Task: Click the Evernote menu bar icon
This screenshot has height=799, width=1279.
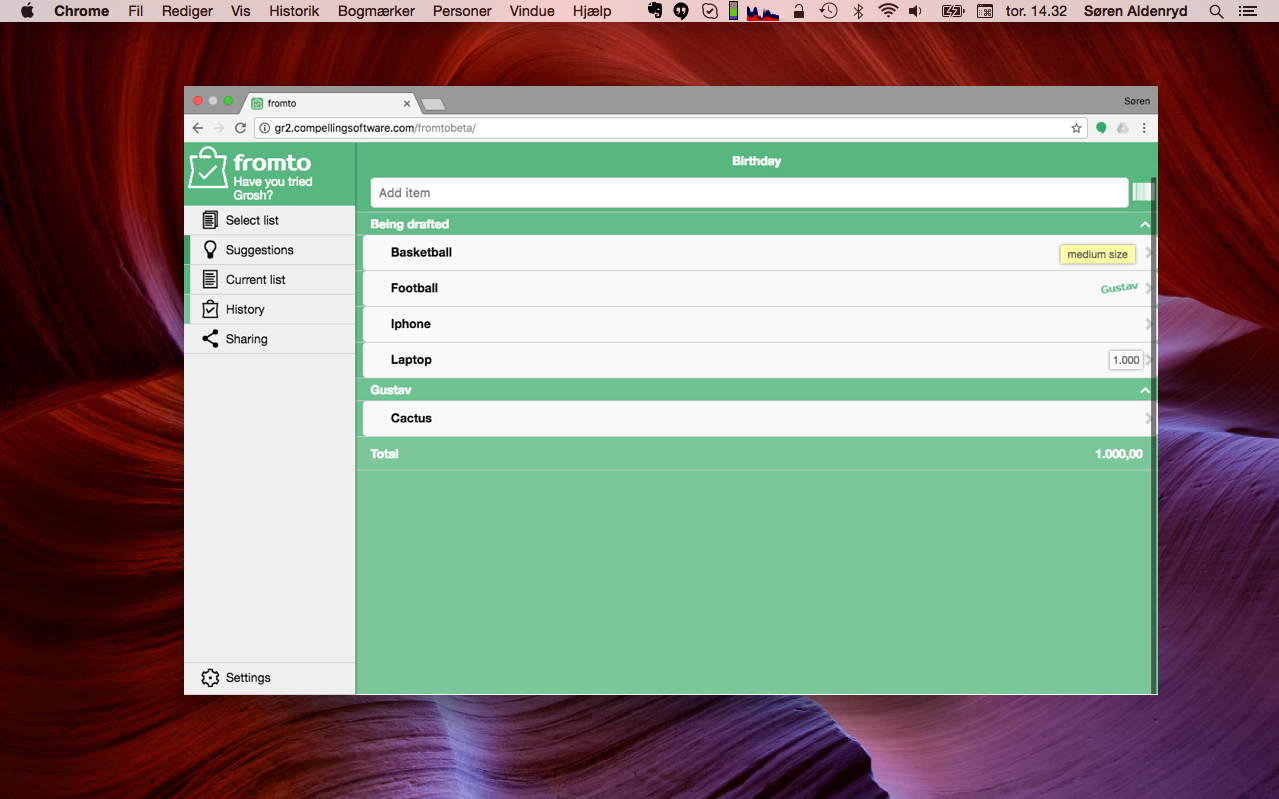Action: pos(655,11)
